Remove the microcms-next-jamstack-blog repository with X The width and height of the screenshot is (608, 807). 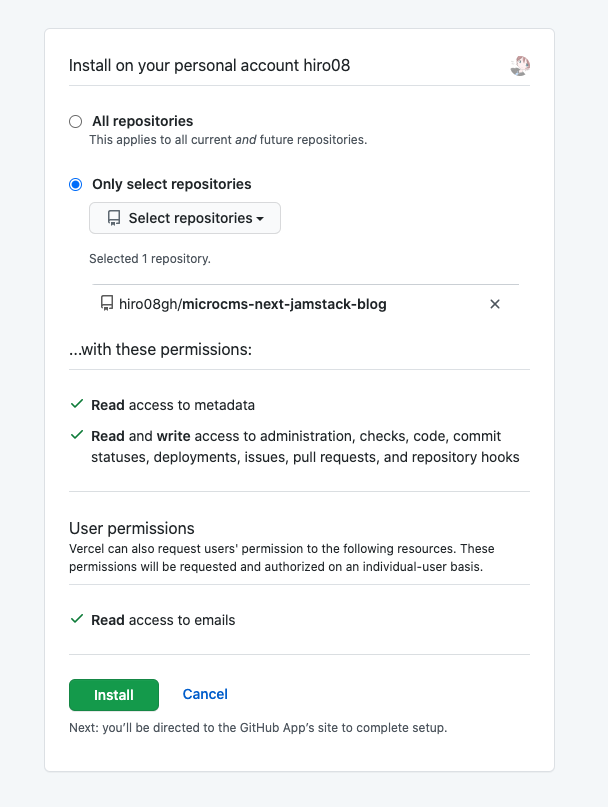point(494,304)
